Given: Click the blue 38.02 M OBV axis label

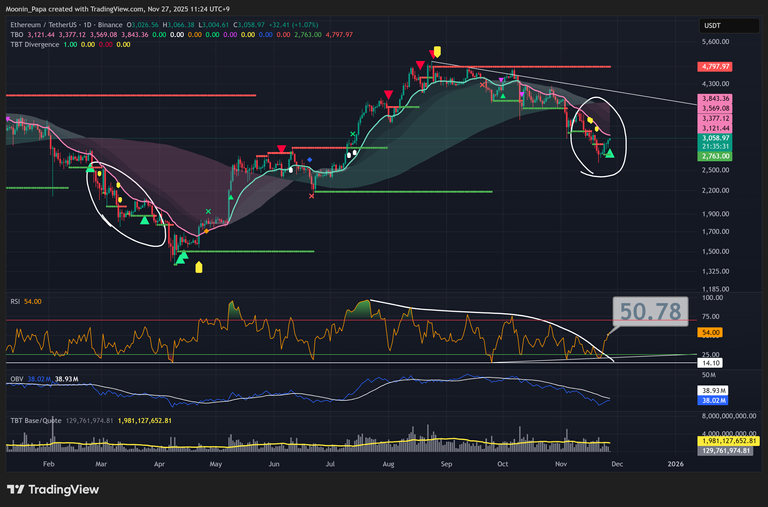Looking at the screenshot, I should (x=715, y=398).
